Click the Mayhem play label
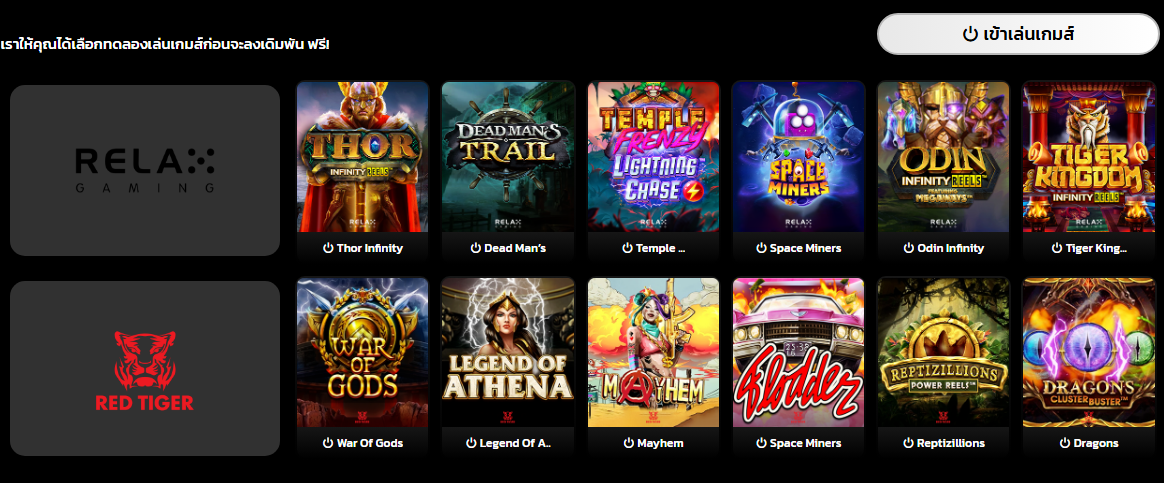Screen dimensions: 1164x483 653,443
